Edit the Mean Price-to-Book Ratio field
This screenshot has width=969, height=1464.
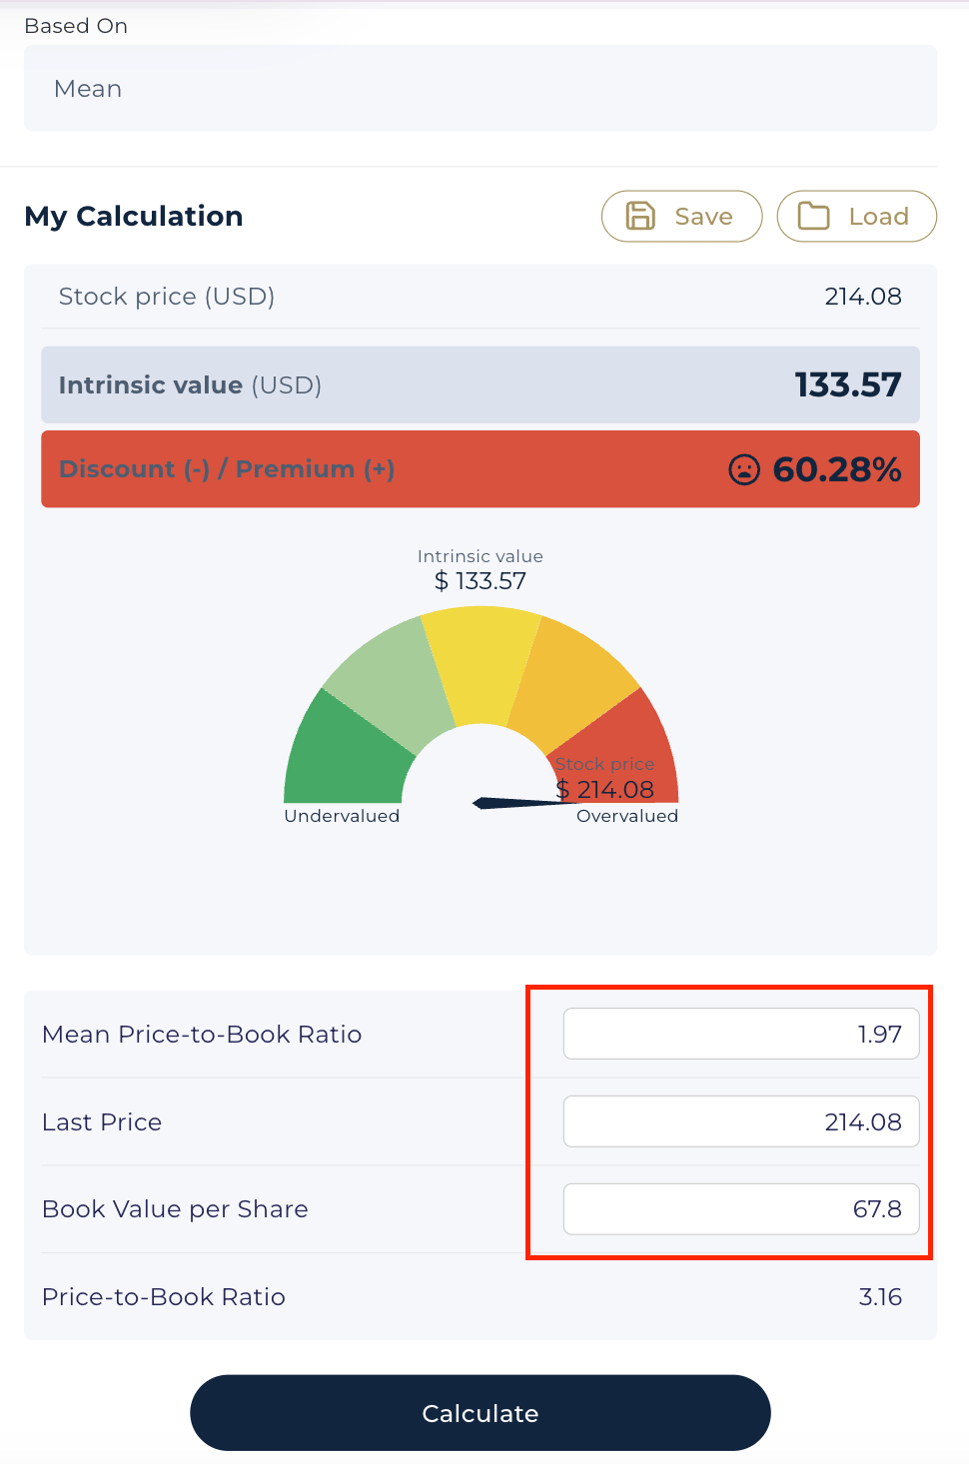tap(741, 1033)
